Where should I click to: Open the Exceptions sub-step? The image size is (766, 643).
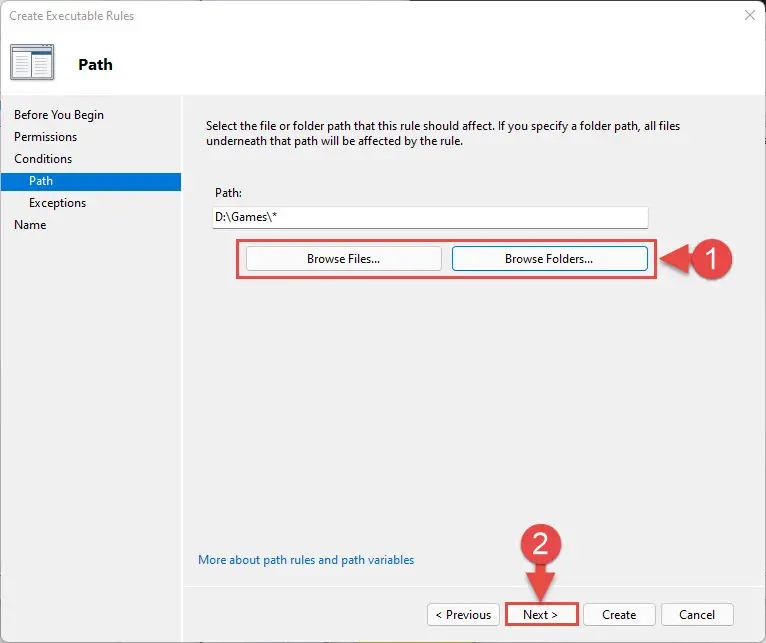click(x=57, y=203)
